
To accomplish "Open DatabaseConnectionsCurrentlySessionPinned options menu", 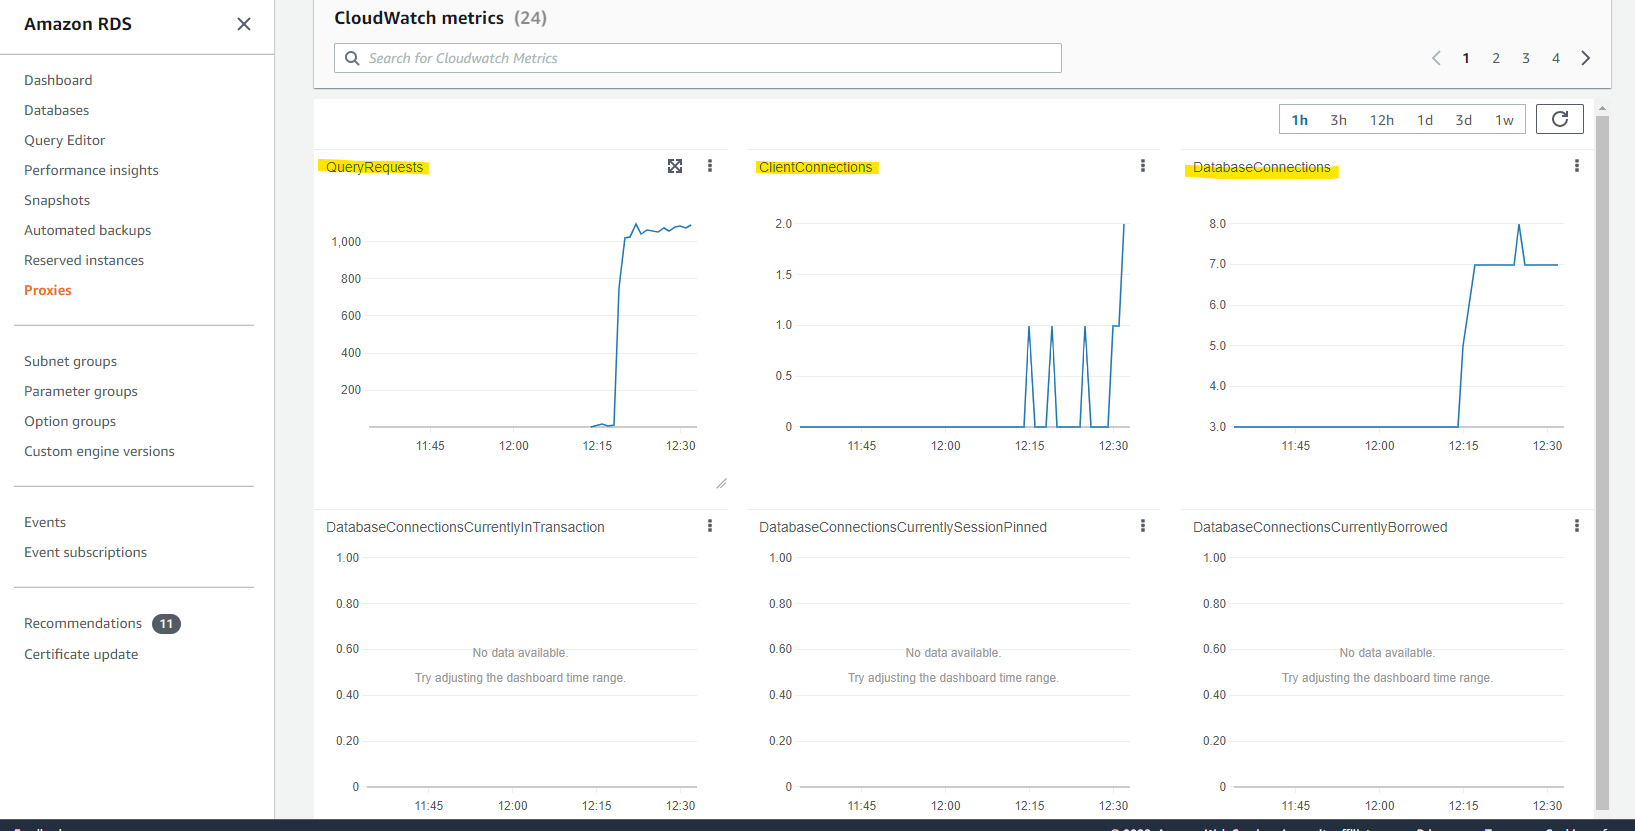I will point(1143,526).
